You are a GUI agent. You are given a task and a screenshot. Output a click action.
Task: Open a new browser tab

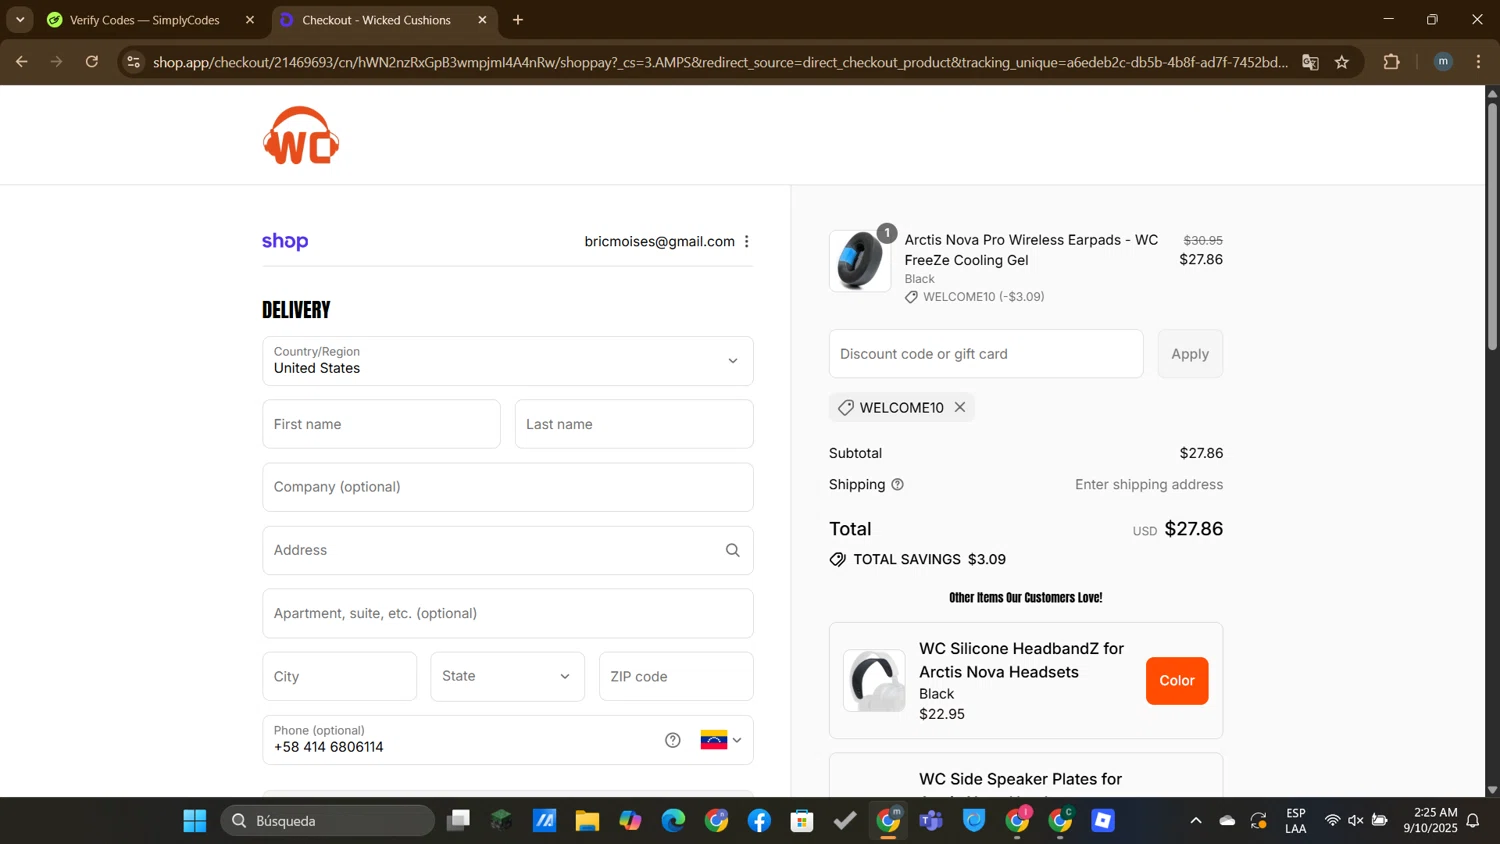[x=518, y=20]
